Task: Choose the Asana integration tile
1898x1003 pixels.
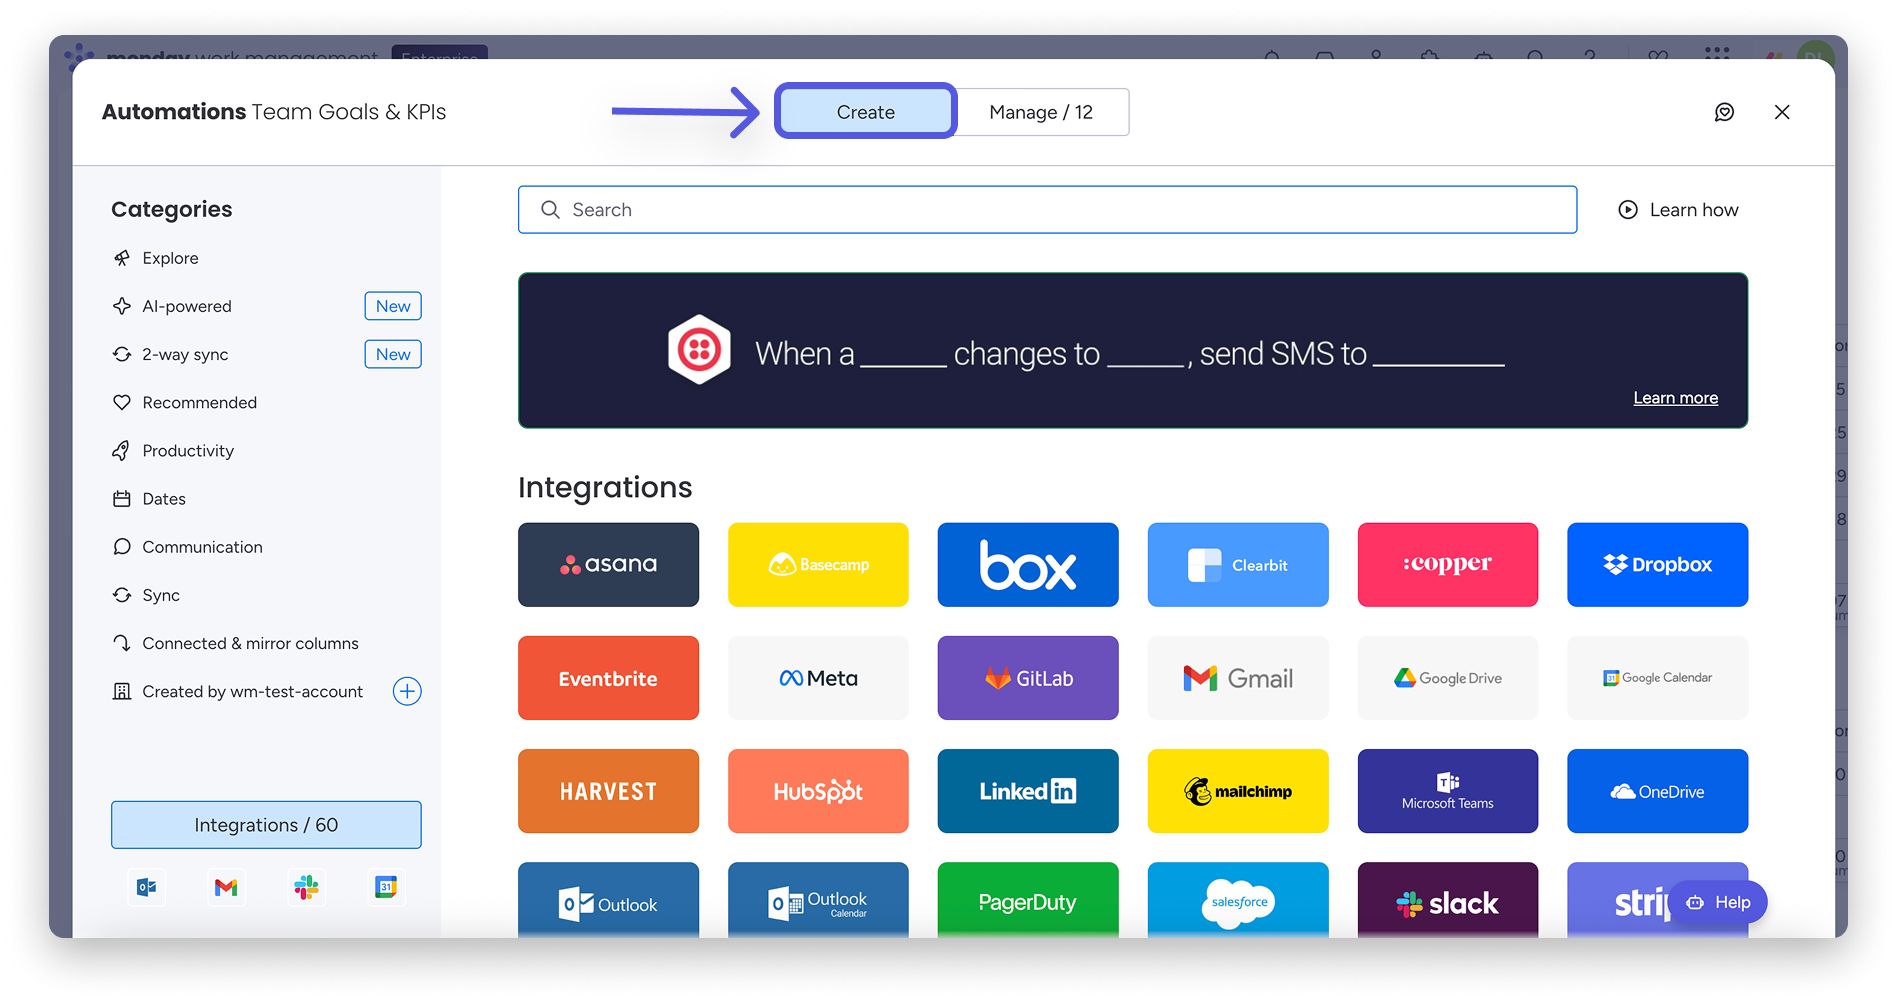Action: point(608,565)
